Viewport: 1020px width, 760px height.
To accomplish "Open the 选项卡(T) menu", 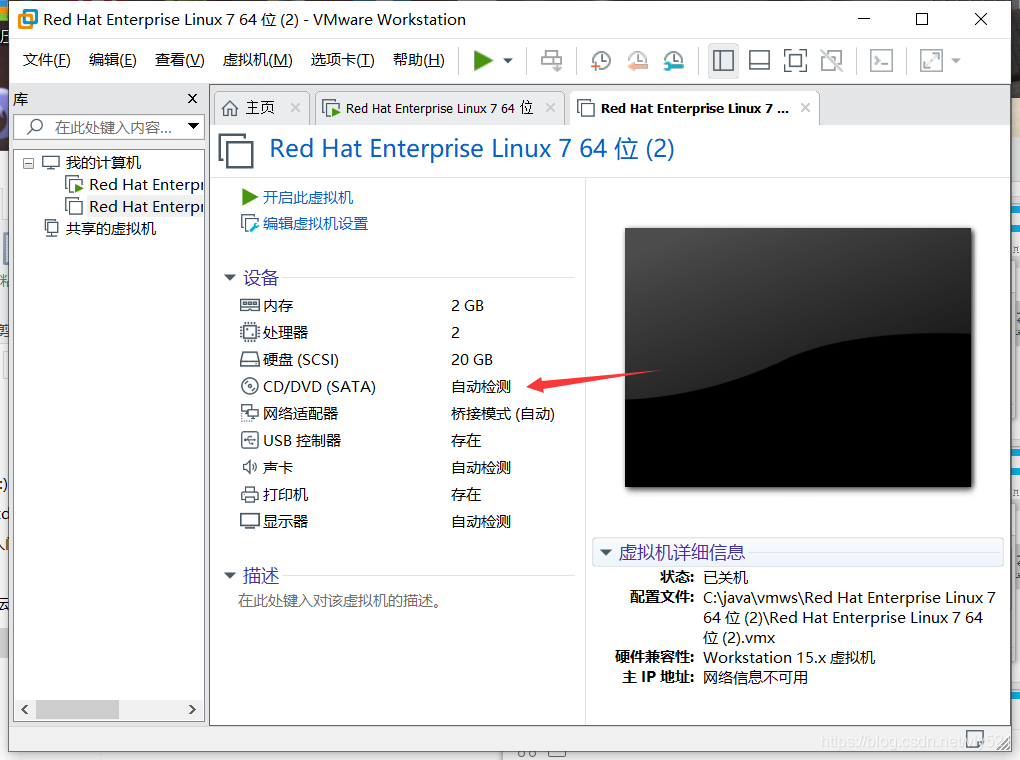I will 342,61.
